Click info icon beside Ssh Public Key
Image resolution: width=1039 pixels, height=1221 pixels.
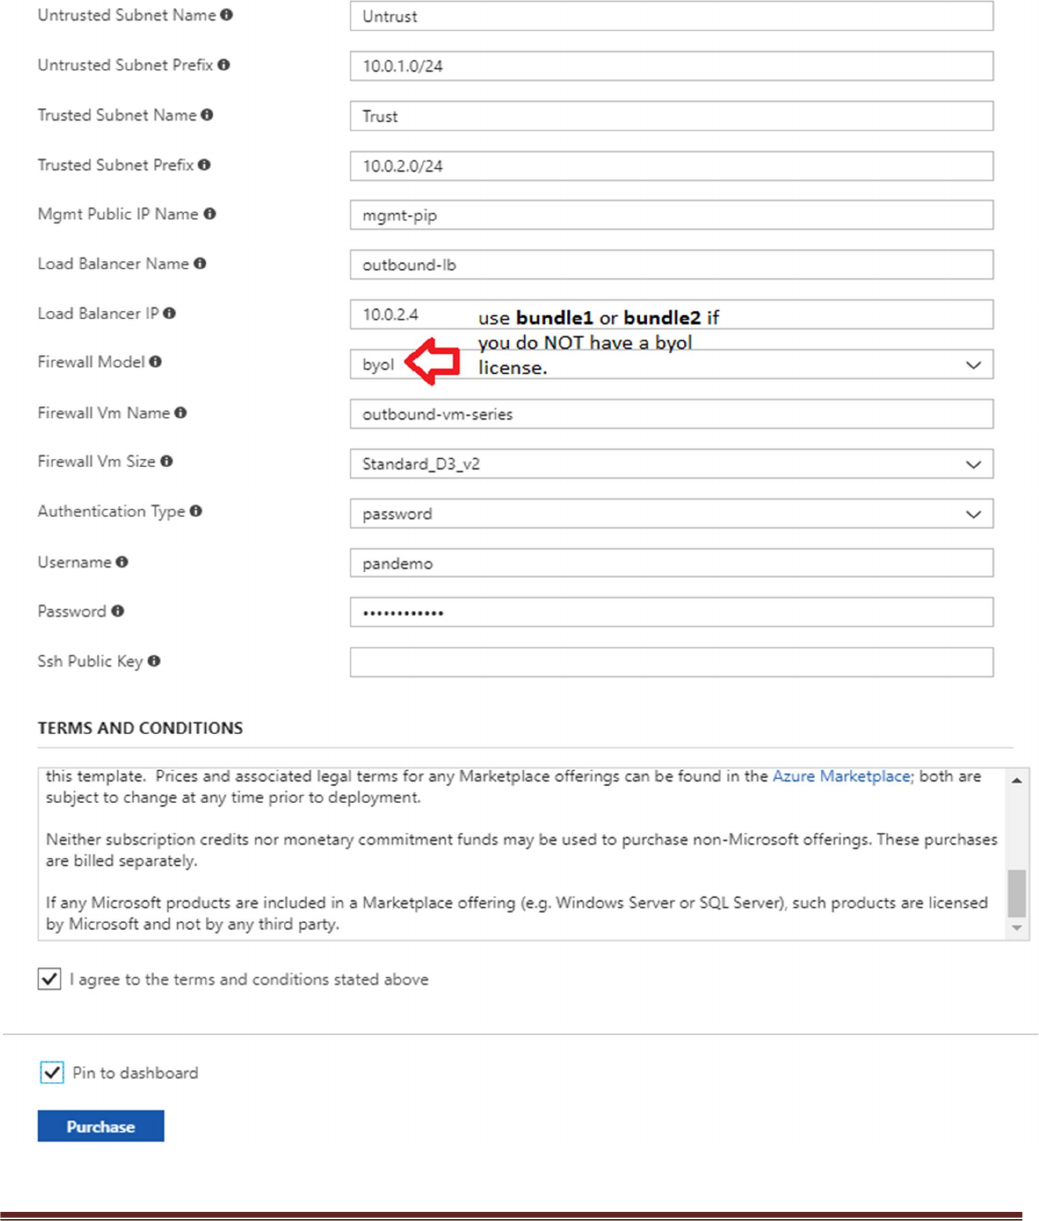pyautogui.click(x=154, y=661)
